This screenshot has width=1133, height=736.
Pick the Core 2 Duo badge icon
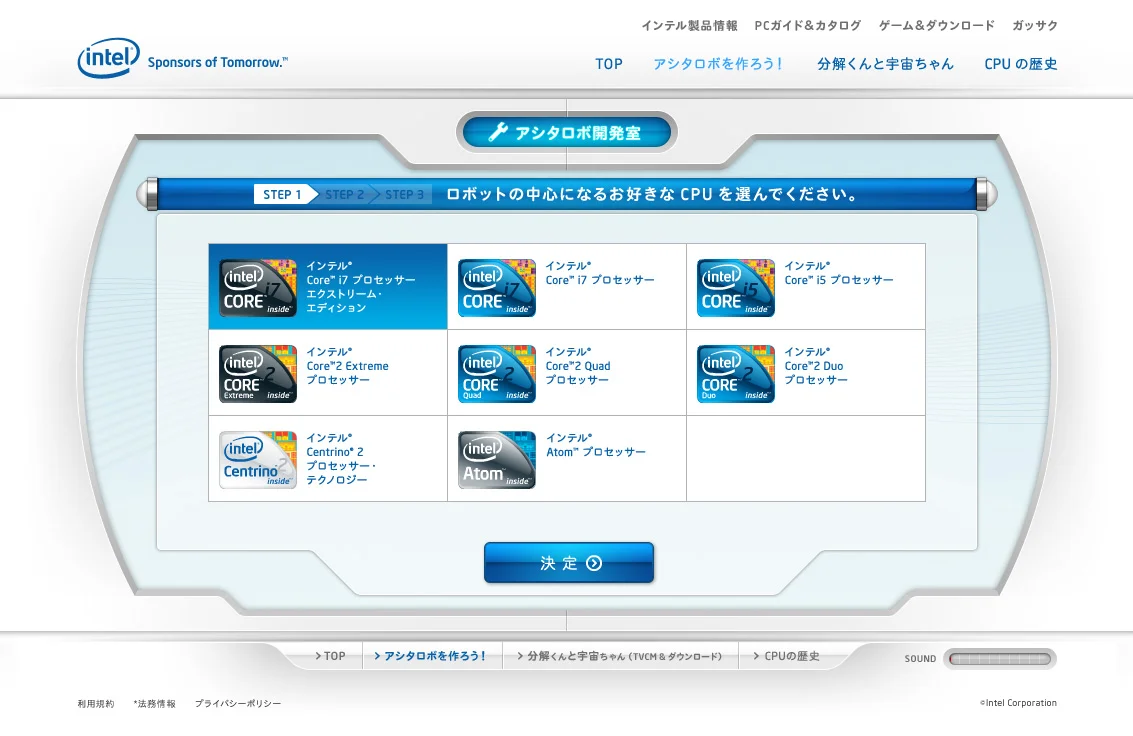click(x=736, y=373)
